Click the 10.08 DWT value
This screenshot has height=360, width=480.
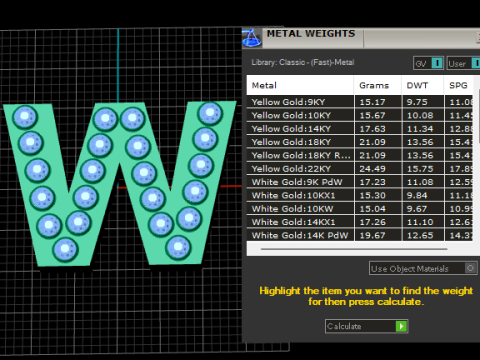click(x=420, y=115)
